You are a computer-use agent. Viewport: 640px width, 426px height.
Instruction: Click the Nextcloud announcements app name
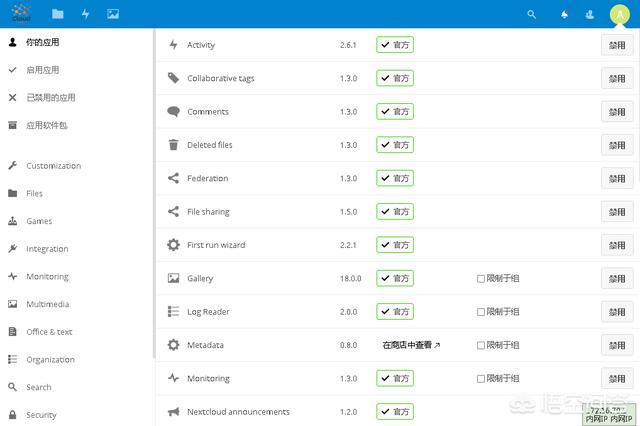point(238,412)
